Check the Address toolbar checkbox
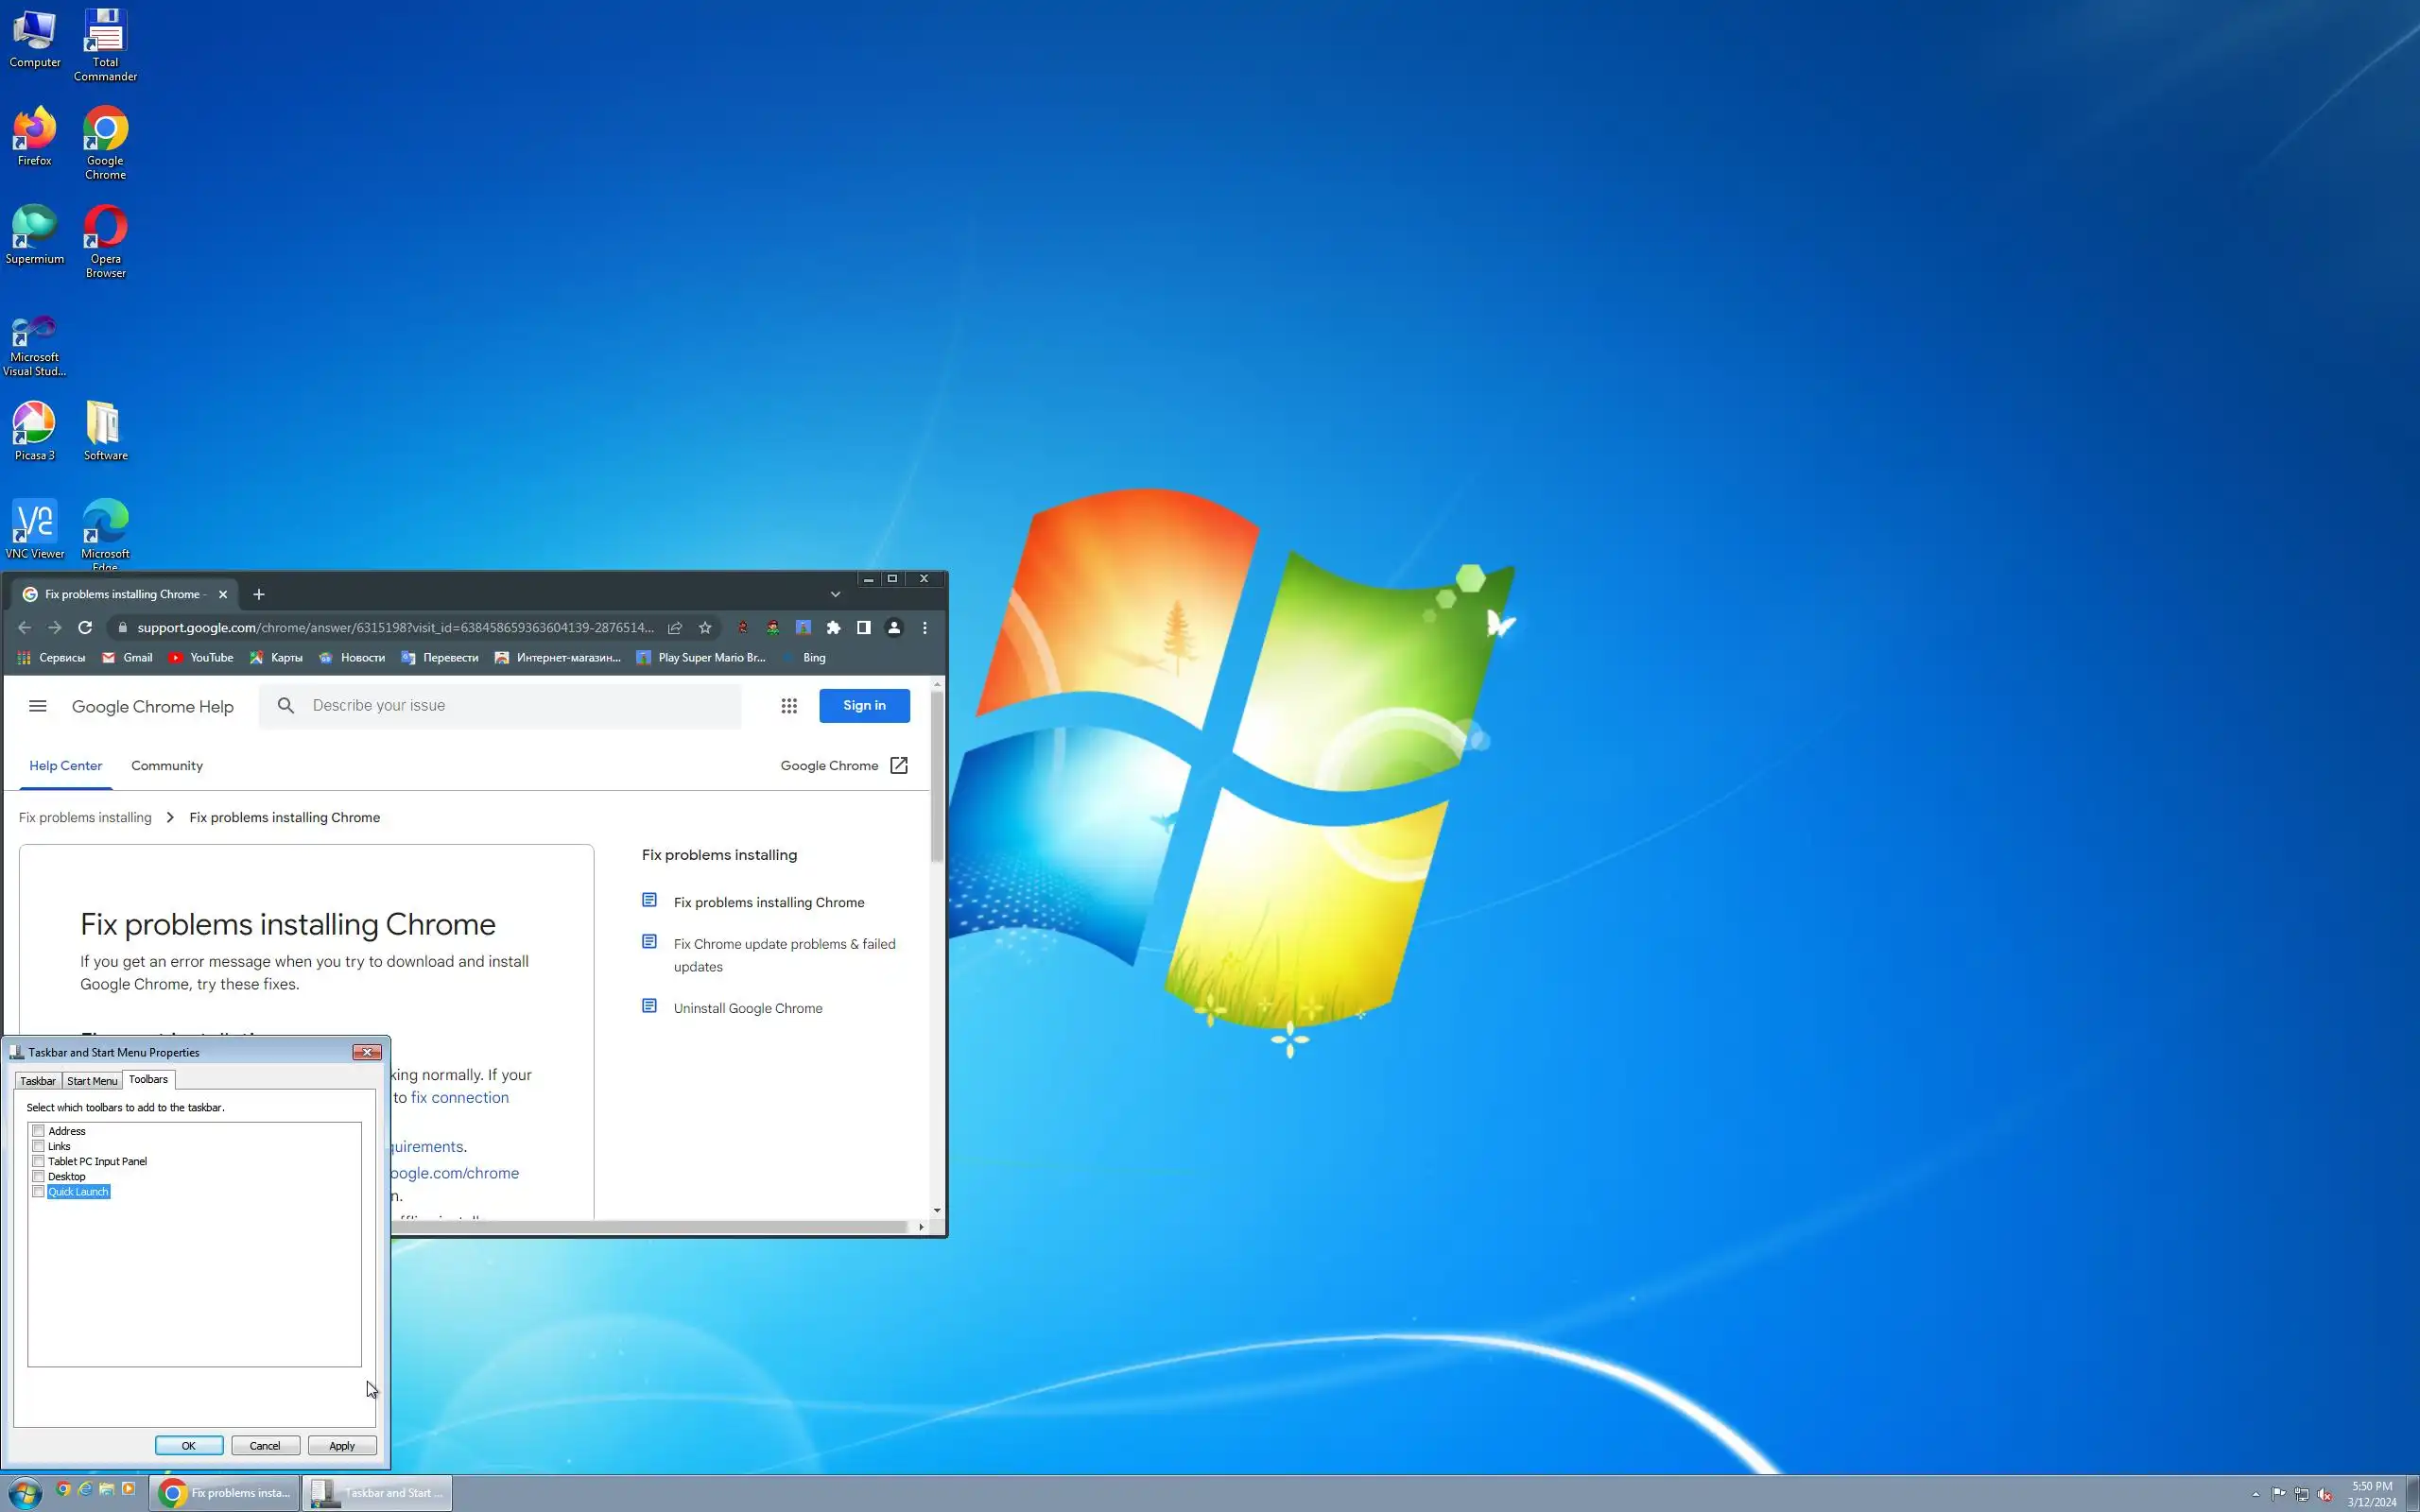 coord(38,1131)
